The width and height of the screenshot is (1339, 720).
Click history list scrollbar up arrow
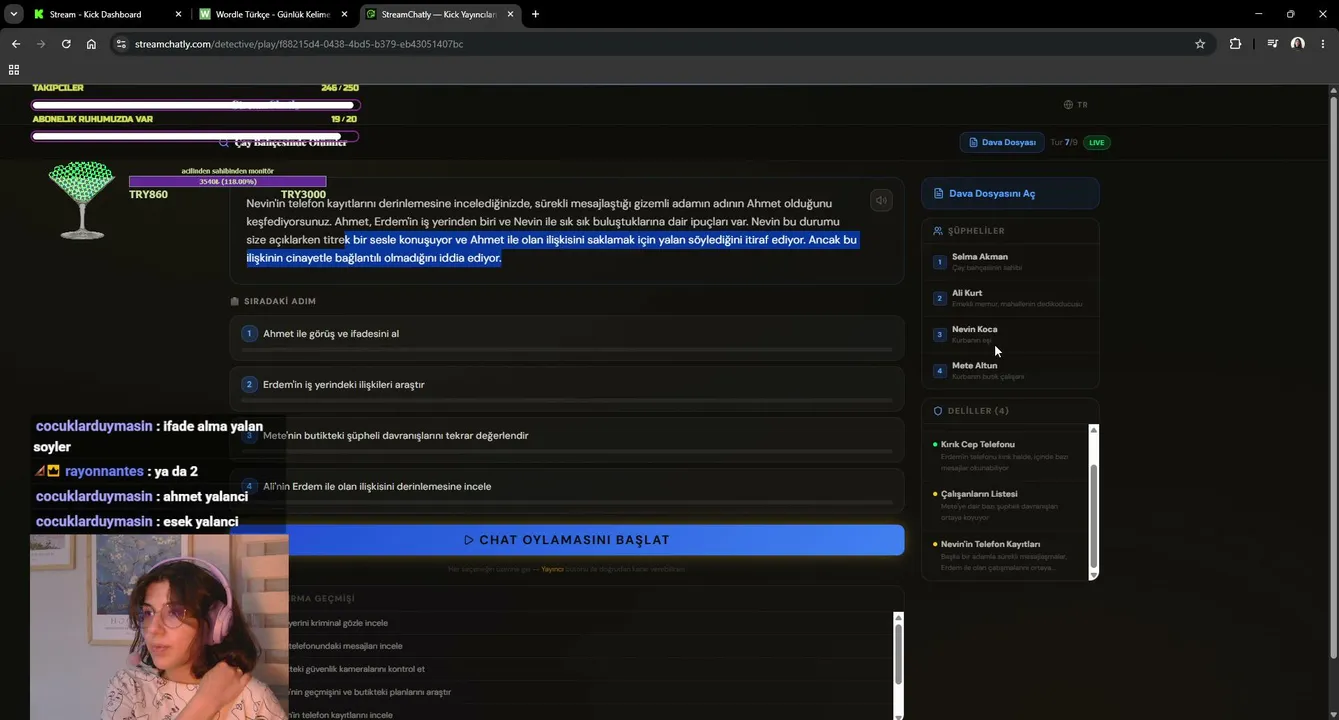898,617
